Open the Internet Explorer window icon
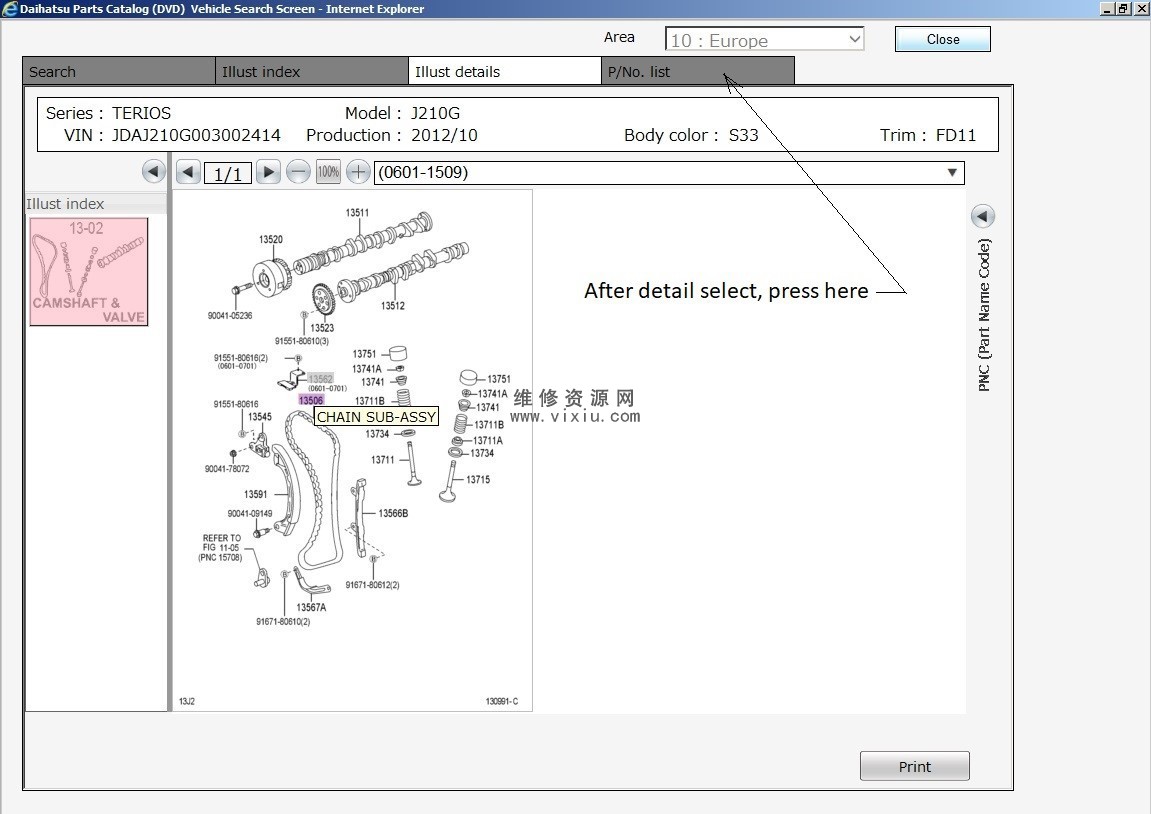Image resolution: width=1151 pixels, height=814 pixels. coord(10,9)
